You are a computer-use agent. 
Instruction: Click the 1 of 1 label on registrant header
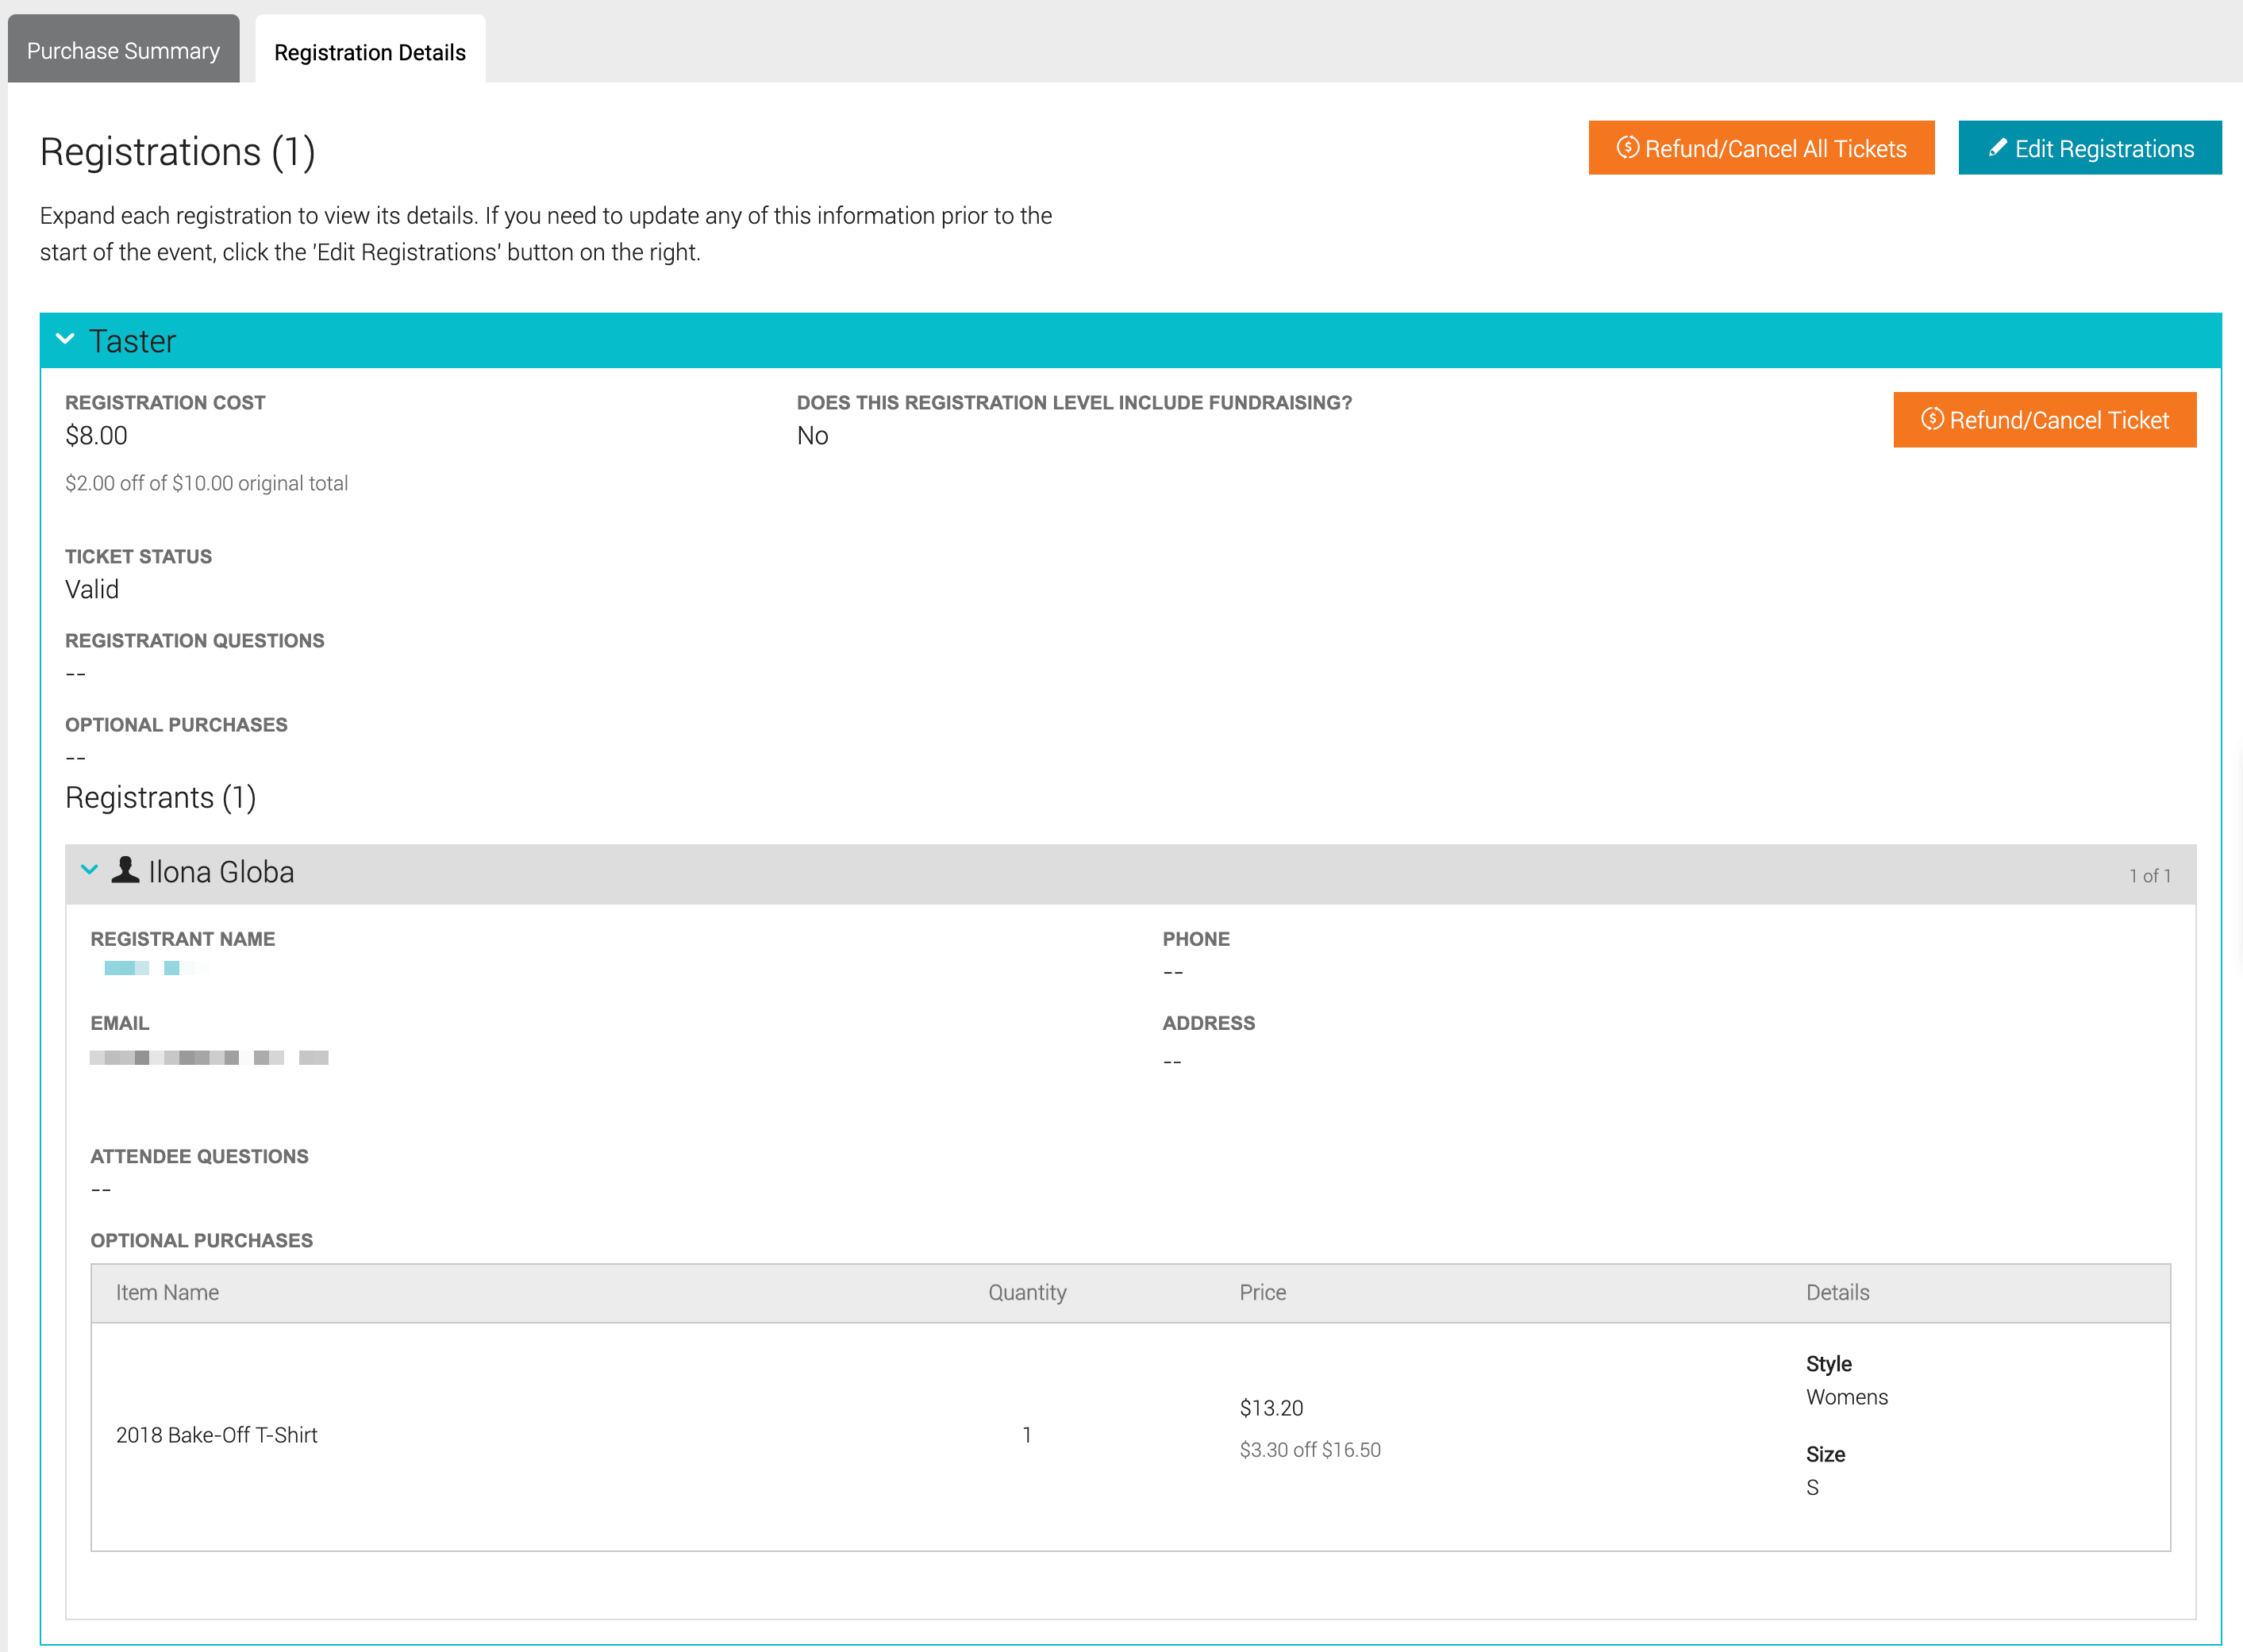tap(2152, 874)
